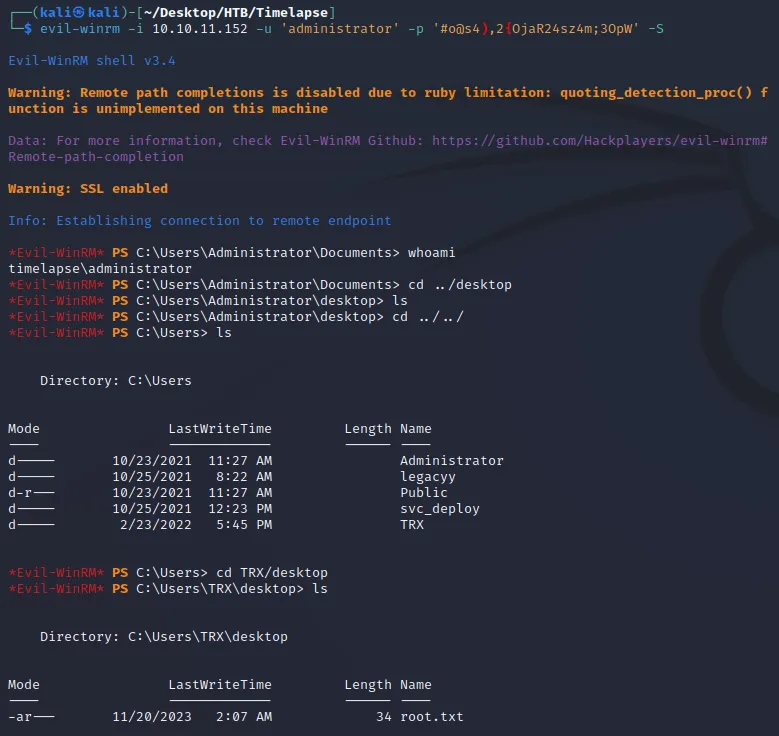The image size is (779, 736).
Task: Click the 'Directory: C:\Users' line
Action: click(x=116, y=381)
